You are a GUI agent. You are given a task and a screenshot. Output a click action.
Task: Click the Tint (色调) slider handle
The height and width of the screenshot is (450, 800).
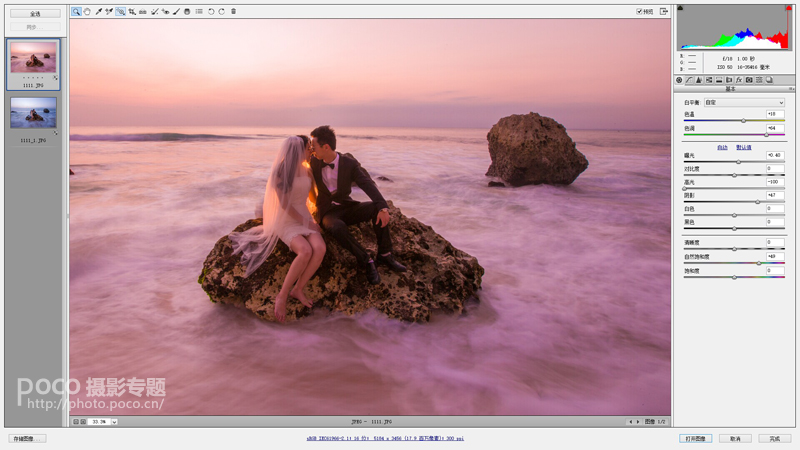coord(766,135)
